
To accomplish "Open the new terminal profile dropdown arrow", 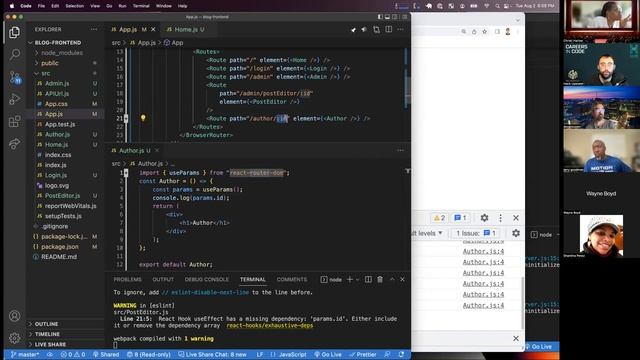I will tap(358, 280).
